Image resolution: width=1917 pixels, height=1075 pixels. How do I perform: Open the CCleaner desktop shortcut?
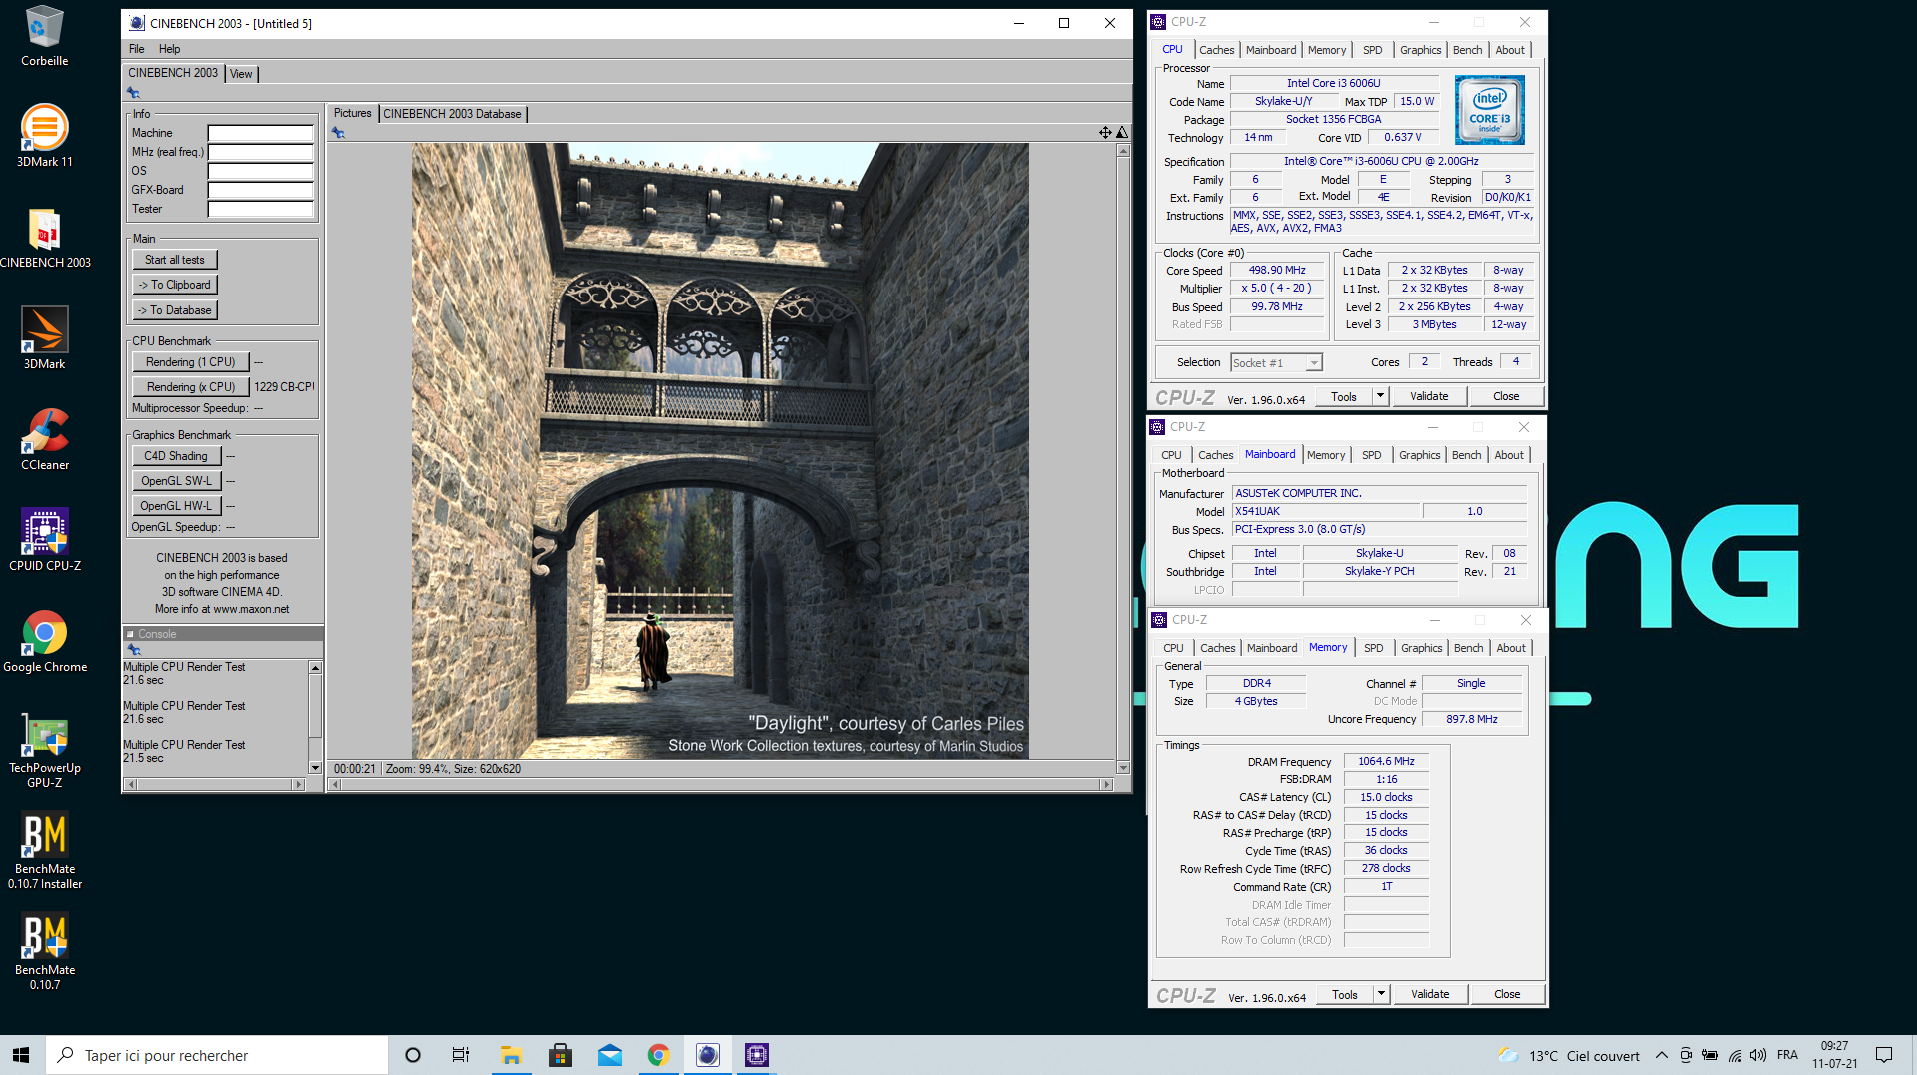pos(44,440)
